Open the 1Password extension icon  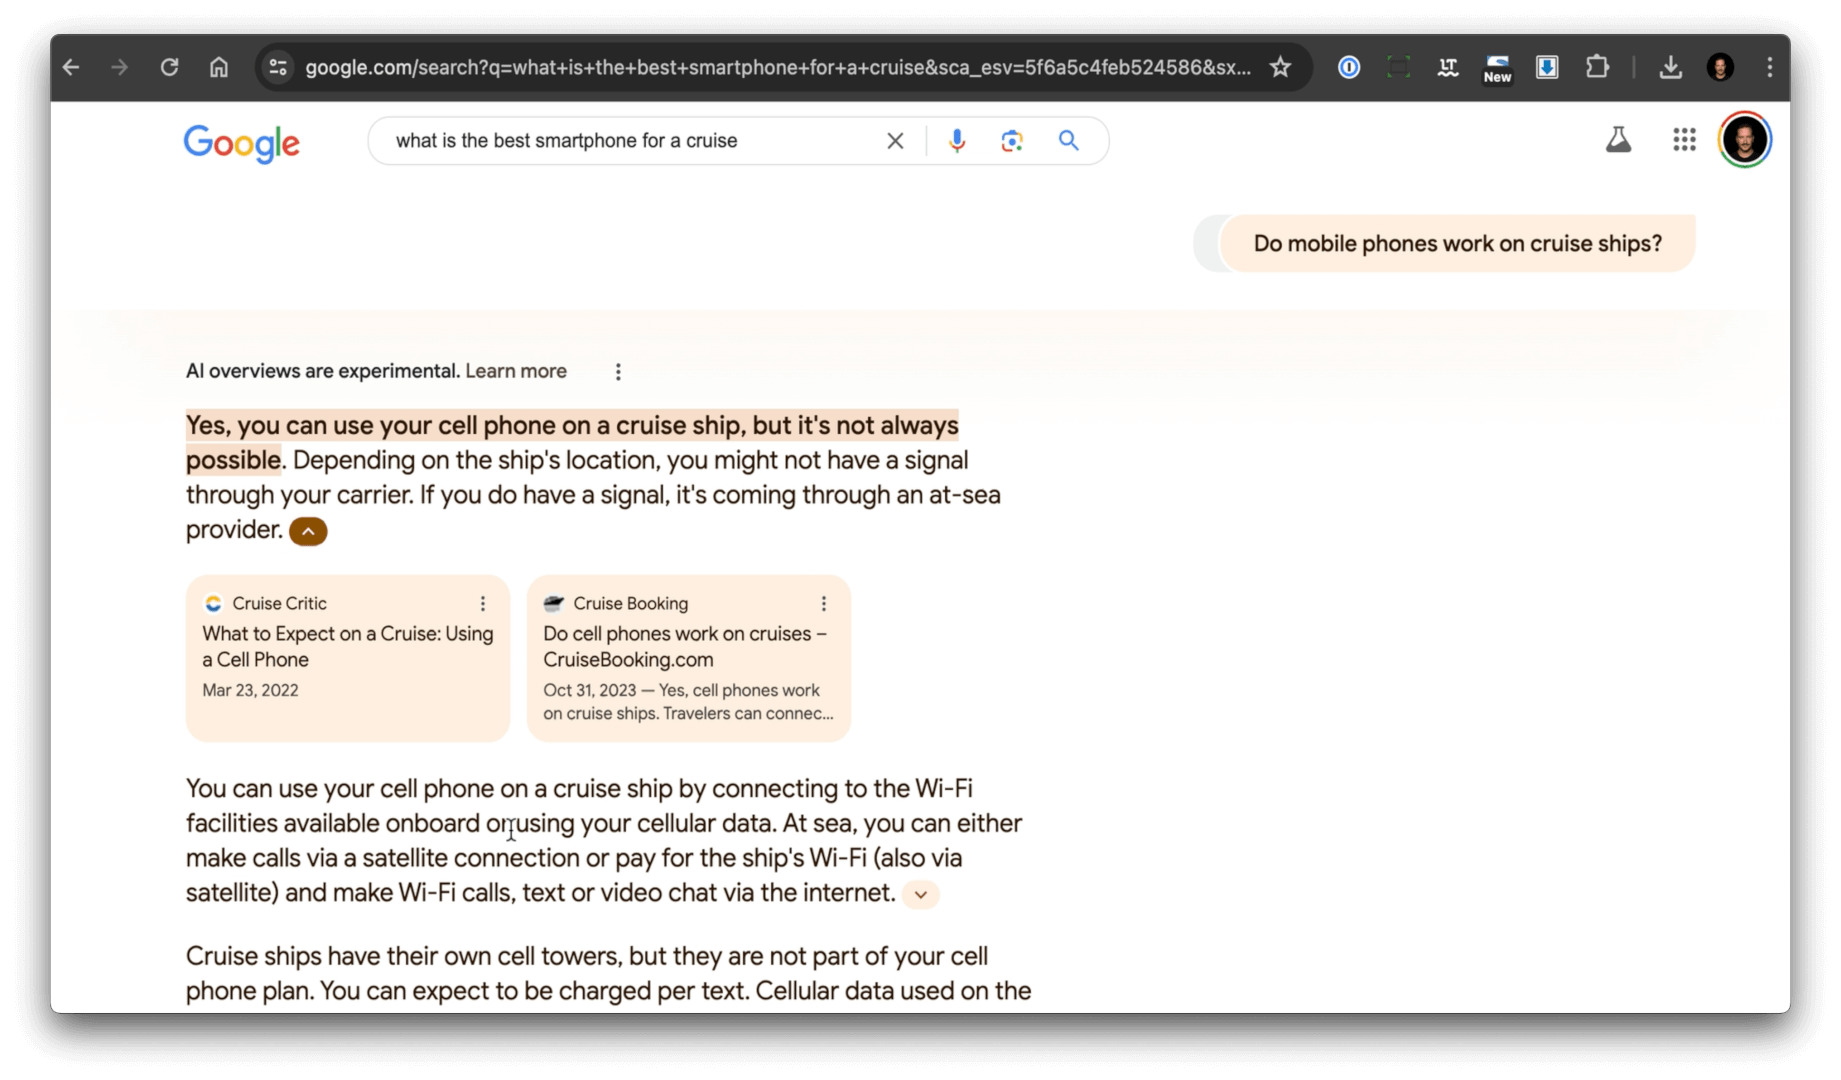[x=1349, y=67]
